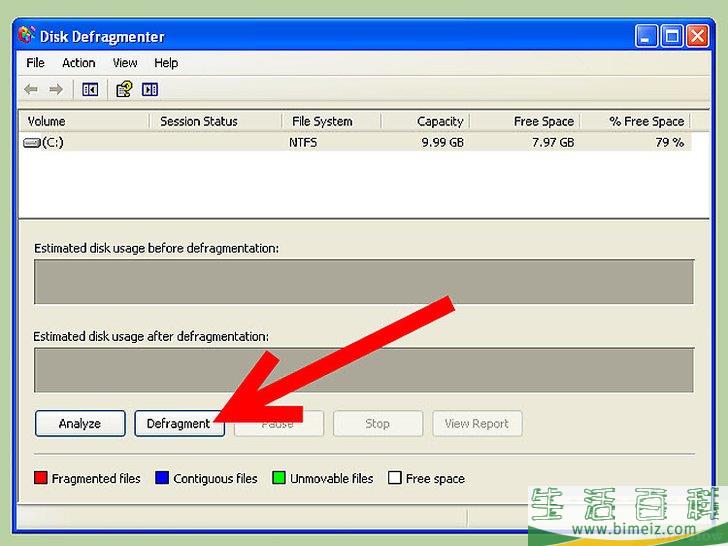This screenshot has height=546, width=728.
Task: Click the Disk Defragmenter title bar icon
Action: (26, 36)
